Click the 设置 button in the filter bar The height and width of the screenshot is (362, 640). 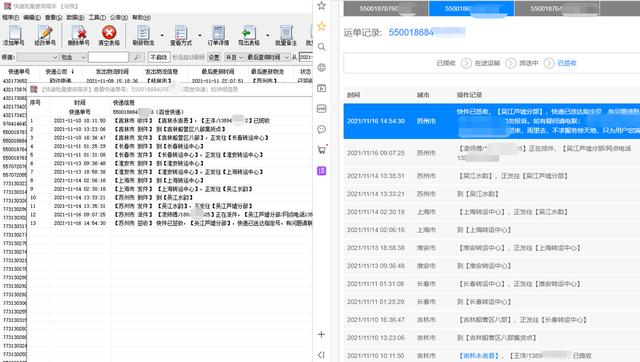click(214, 57)
